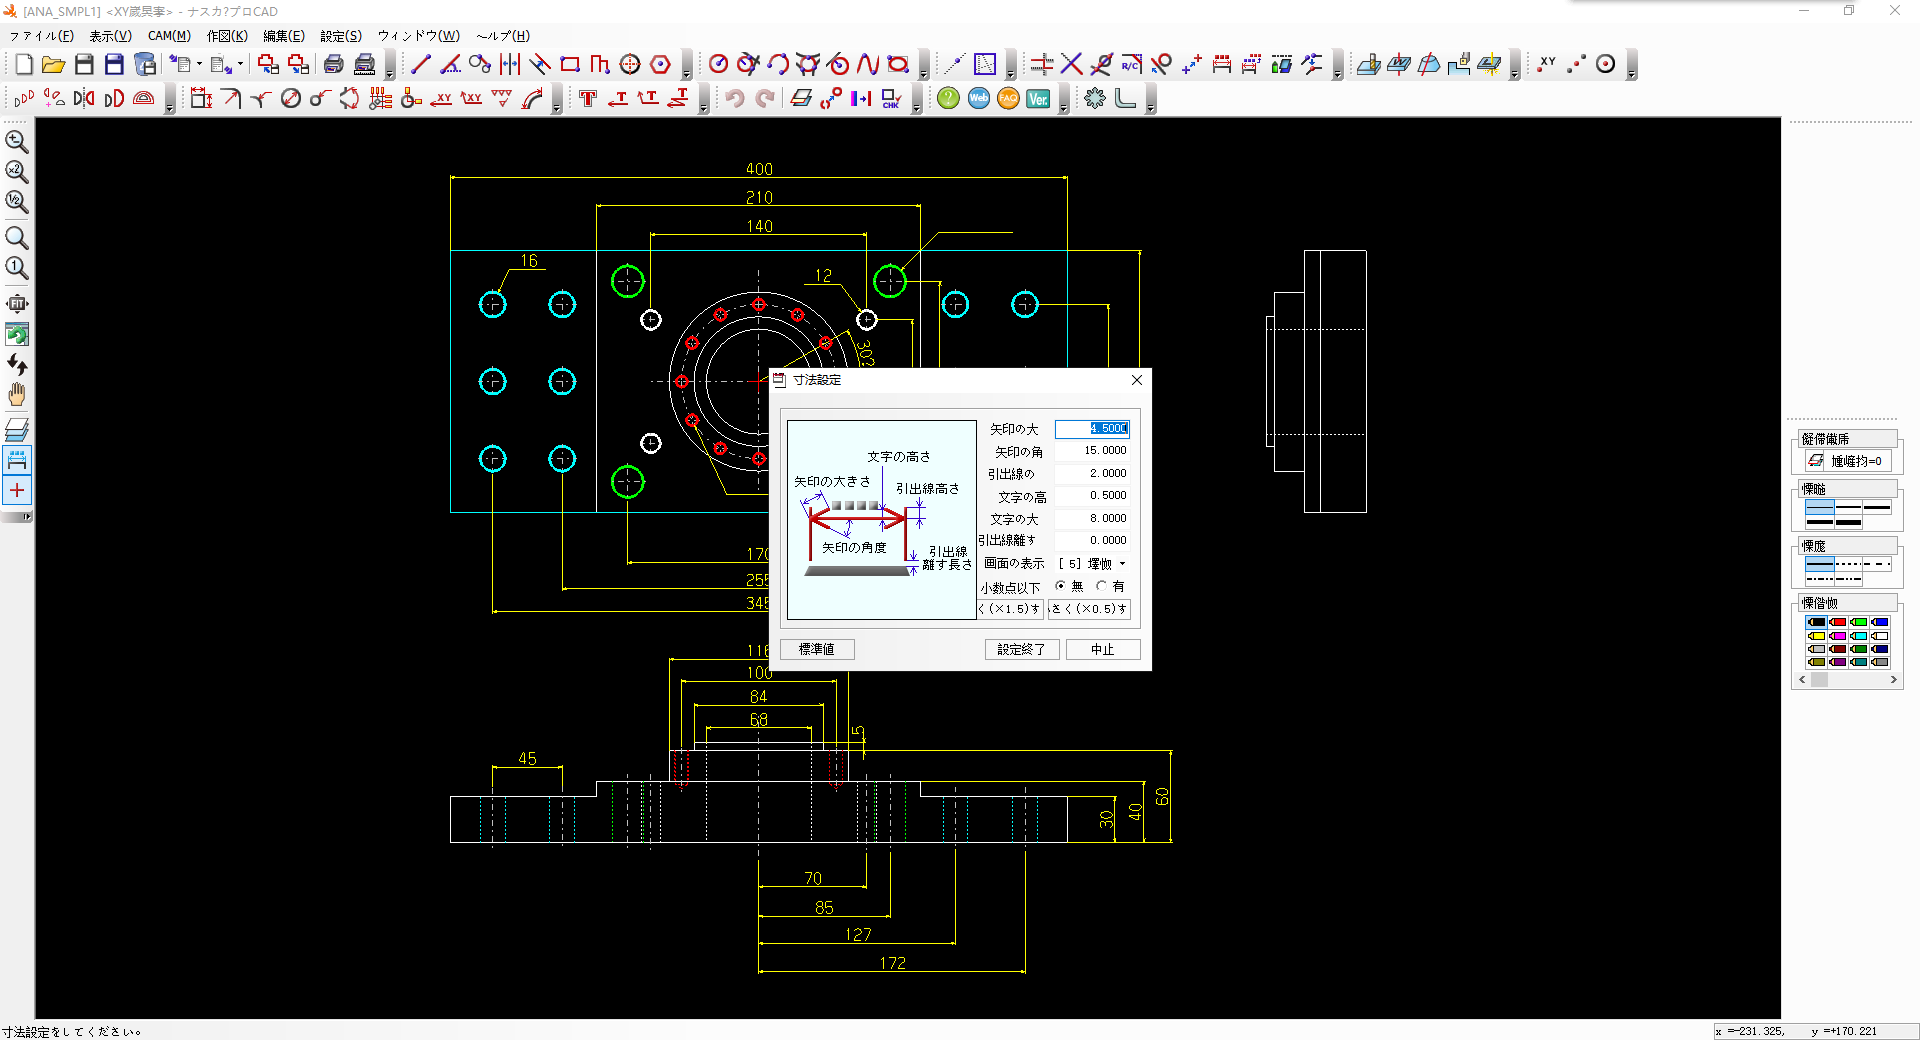Click the 中止 cancel button
The height and width of the screenshot is (1040, 1920).
point(1102,650)
